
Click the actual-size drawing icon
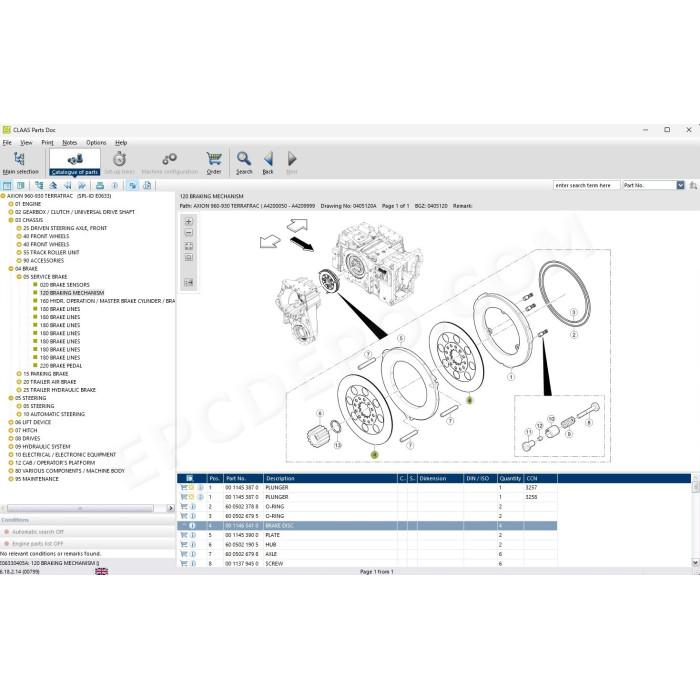tap(188, 258)
